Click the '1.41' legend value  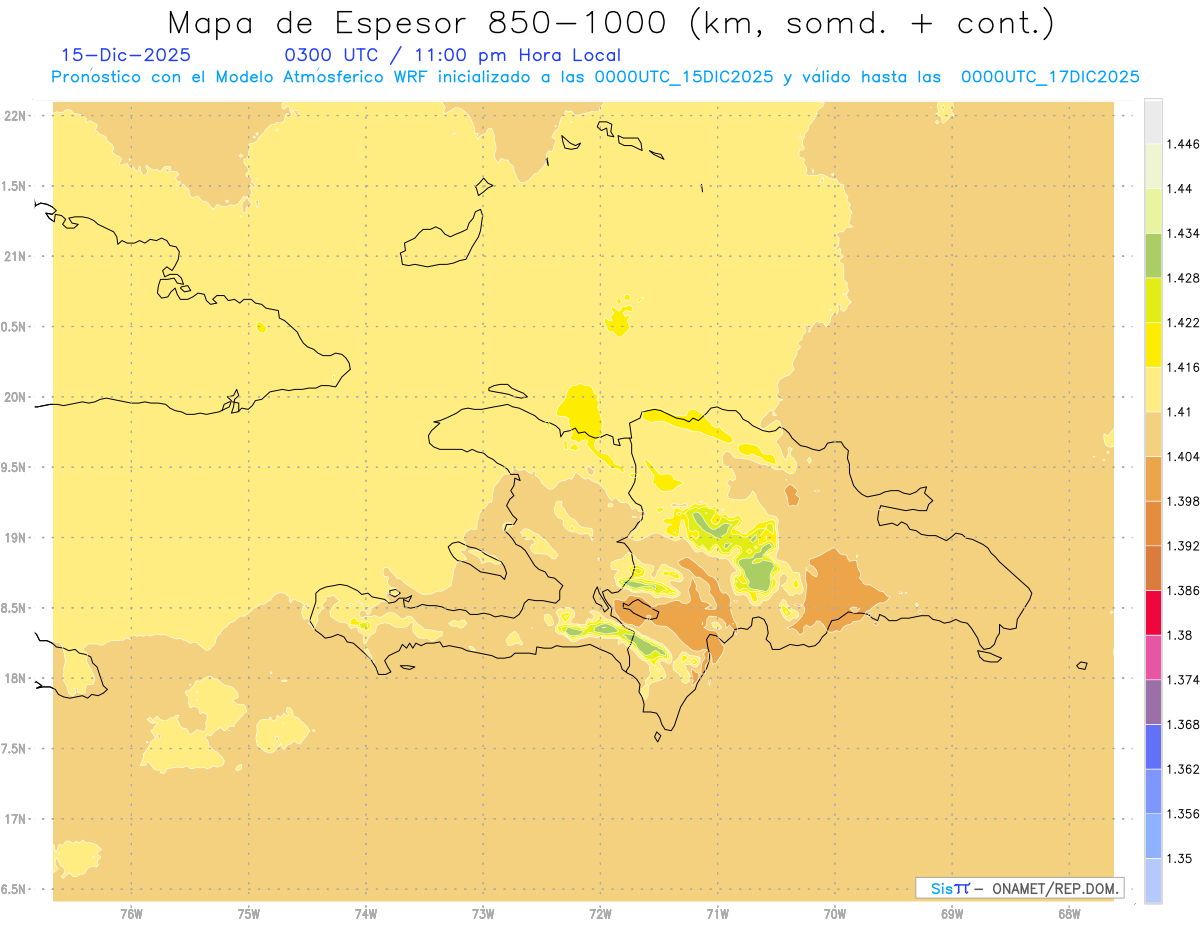(x=1179, y=411)
